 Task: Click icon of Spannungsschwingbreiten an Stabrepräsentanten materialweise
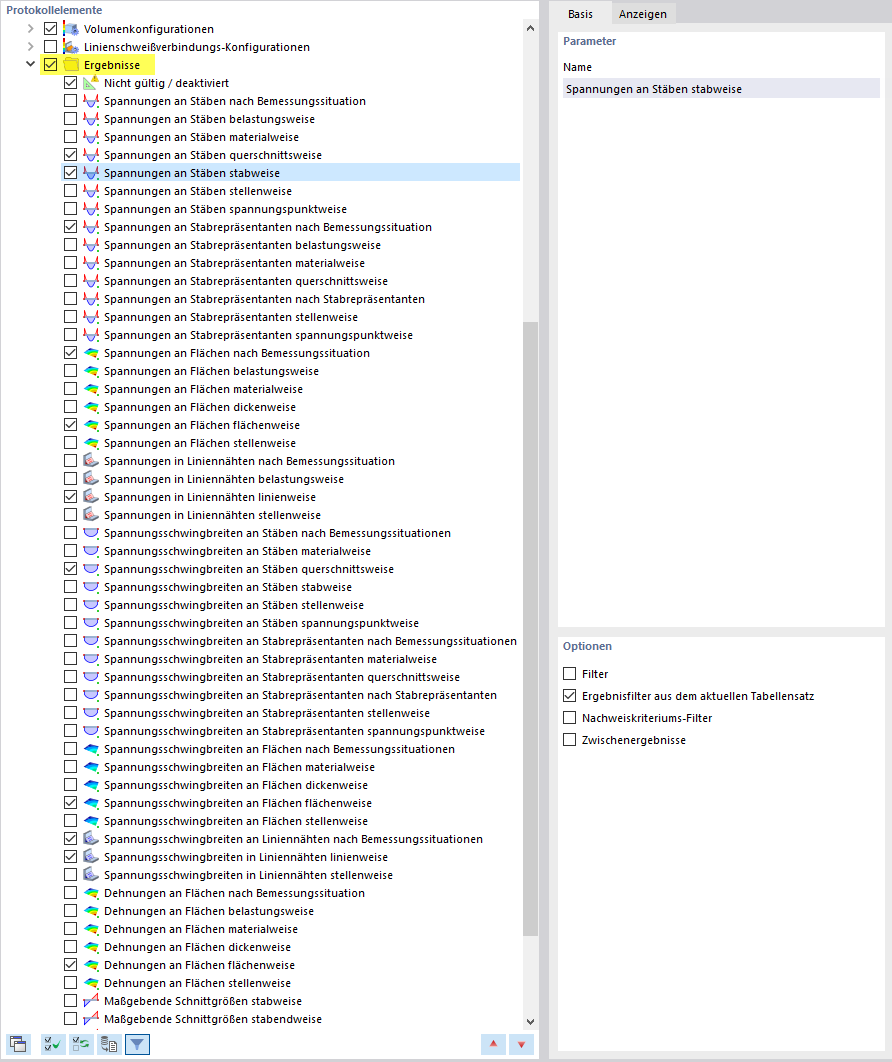[x=91, y=658]
